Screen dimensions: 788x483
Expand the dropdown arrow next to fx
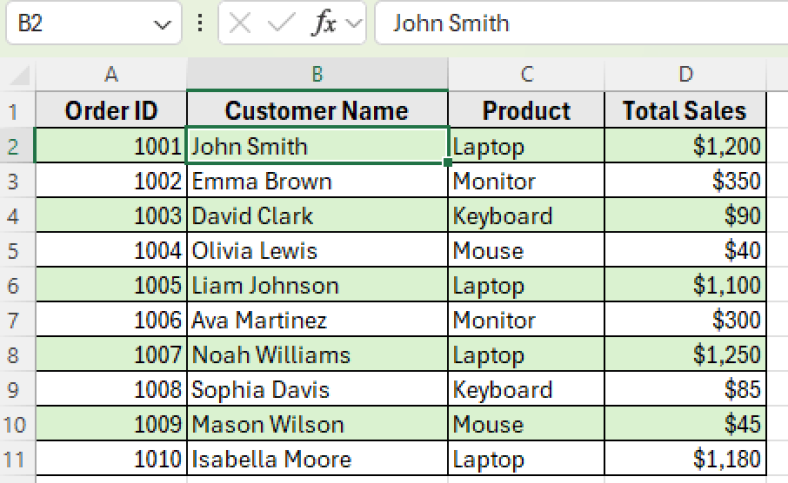(x=354, y=23)
